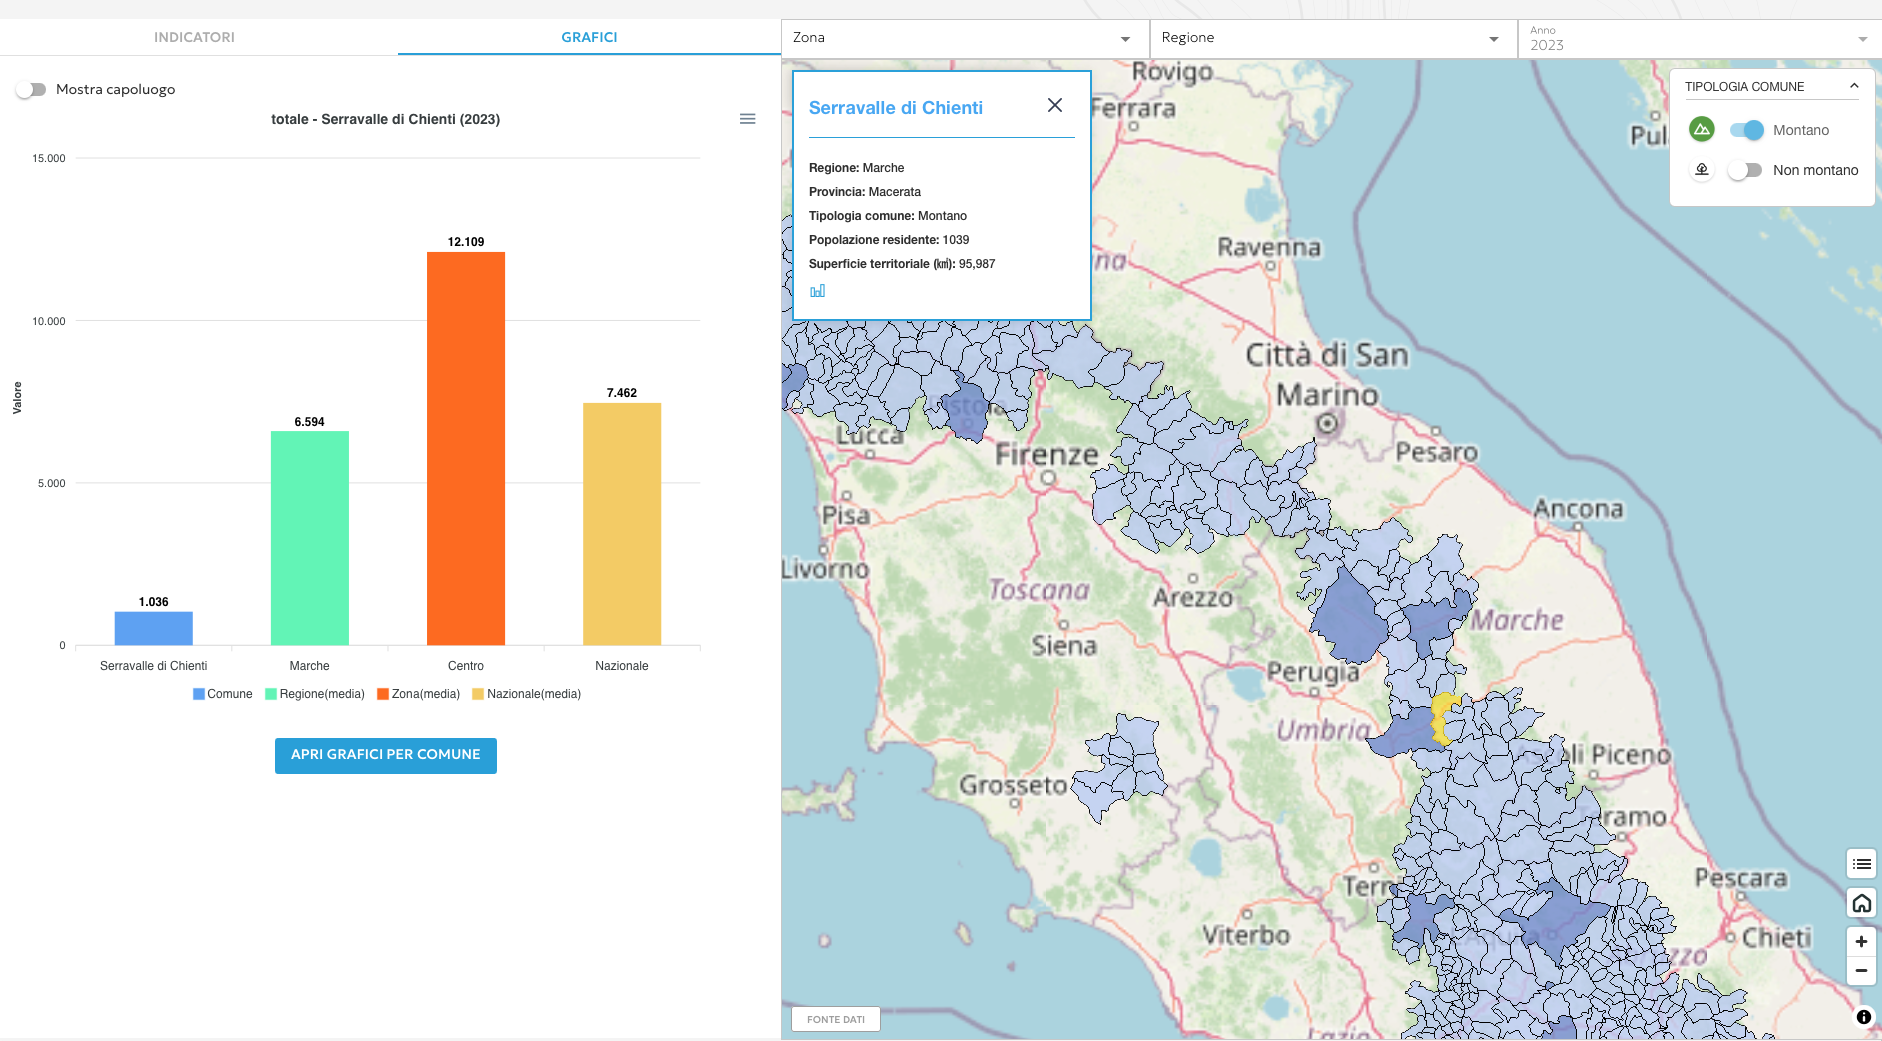Toggle the Mostra capoluogo switch

pos(32,89)
